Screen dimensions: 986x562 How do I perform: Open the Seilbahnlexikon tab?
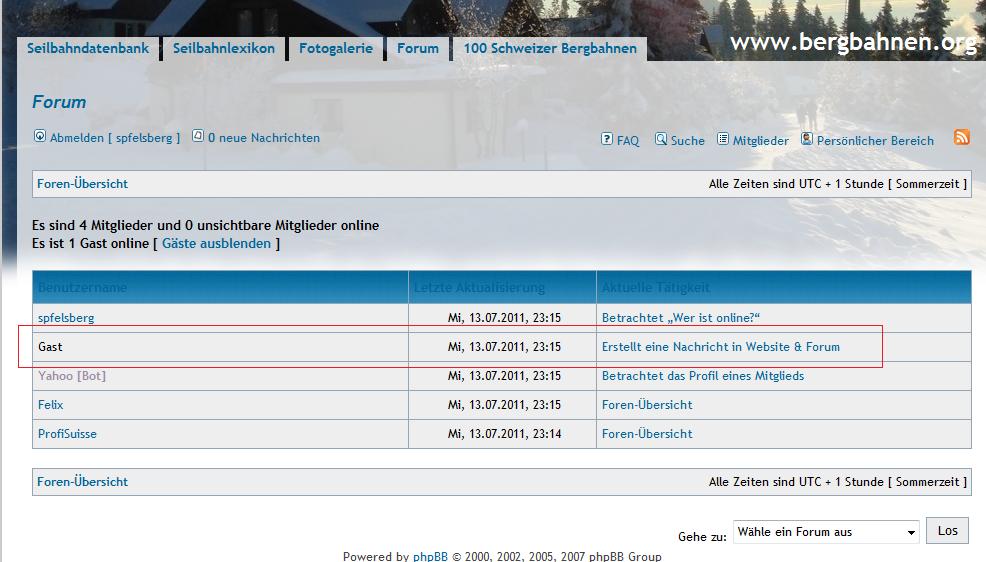point(224,48)
